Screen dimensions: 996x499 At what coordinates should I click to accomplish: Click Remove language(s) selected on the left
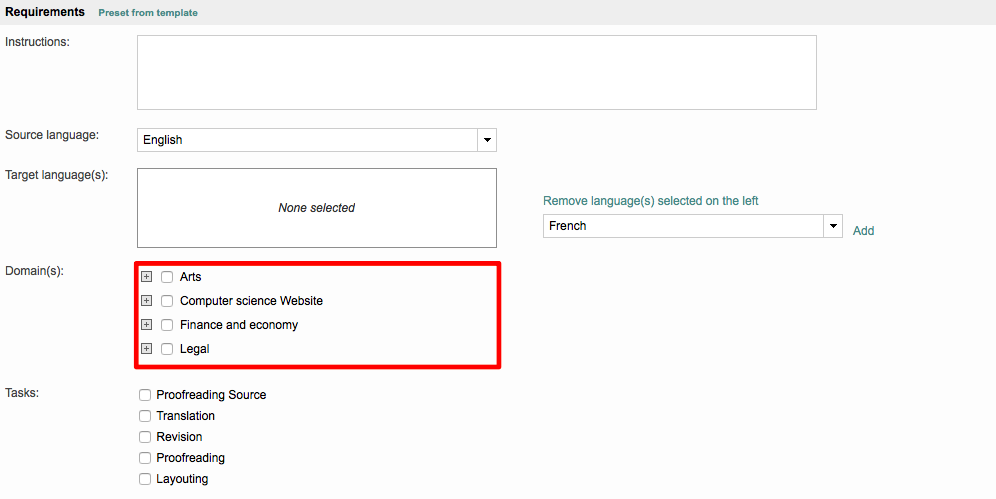click(x=650, y=201)
